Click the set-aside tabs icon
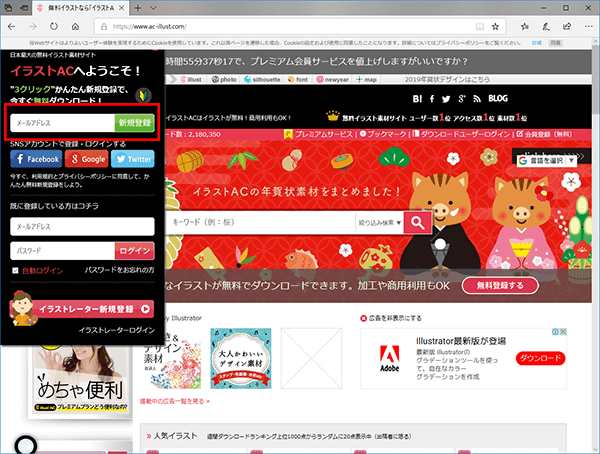600x454 pixels. [24, 8]
